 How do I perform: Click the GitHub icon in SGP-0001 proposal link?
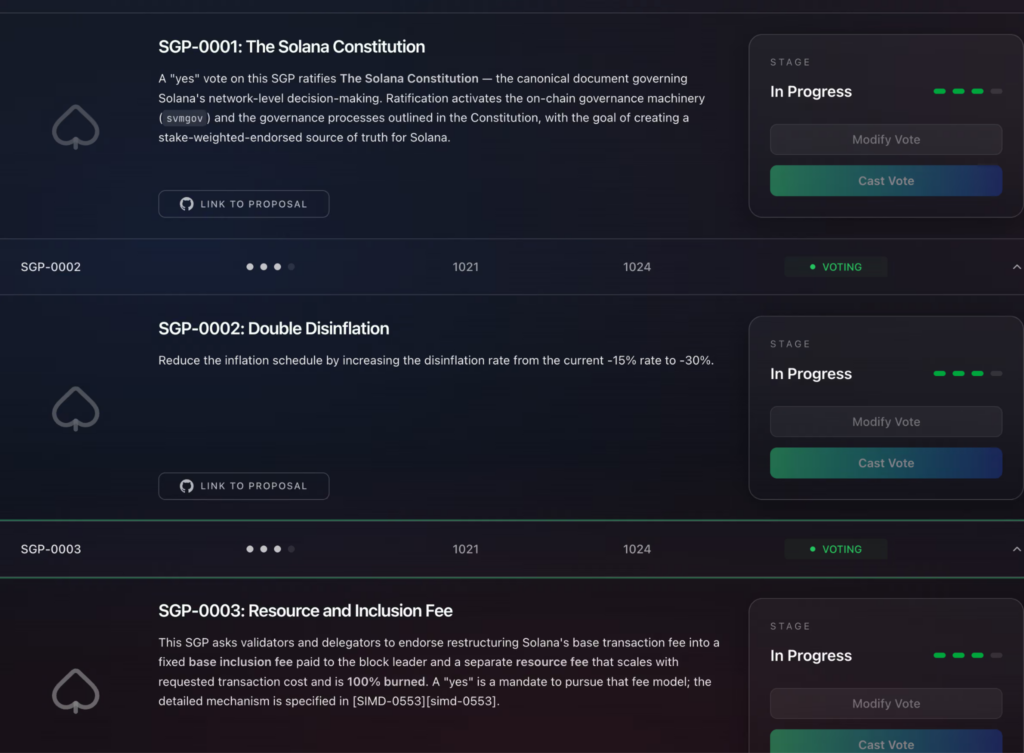[187, 204]
